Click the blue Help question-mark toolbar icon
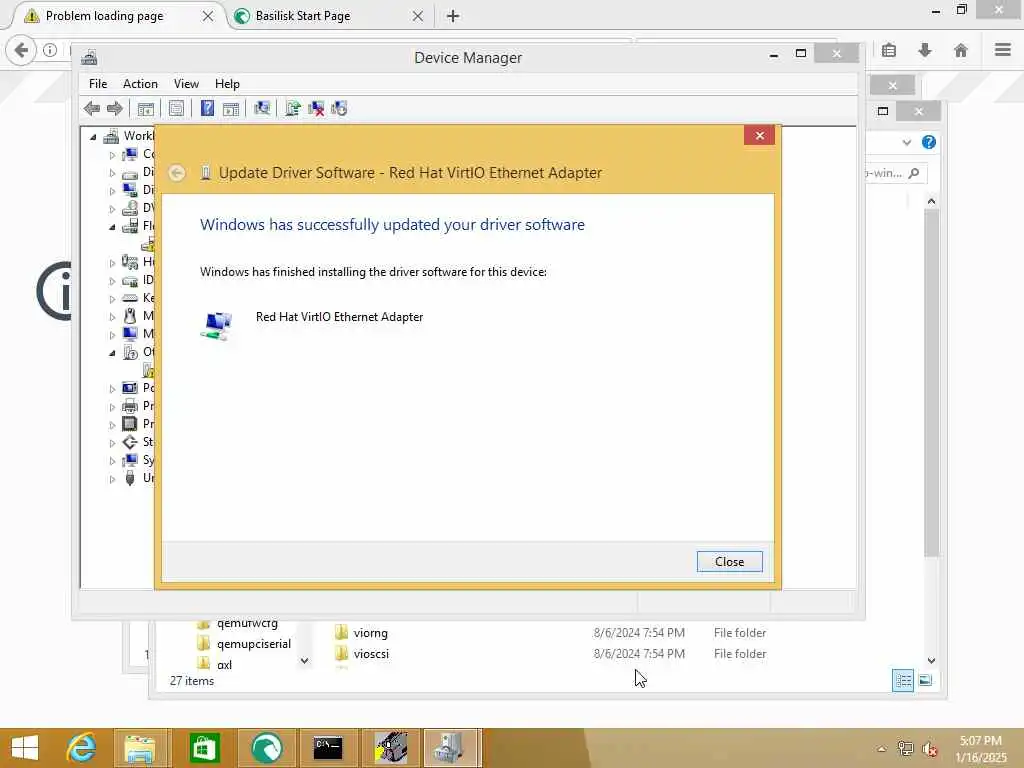 tap(207, 108)
